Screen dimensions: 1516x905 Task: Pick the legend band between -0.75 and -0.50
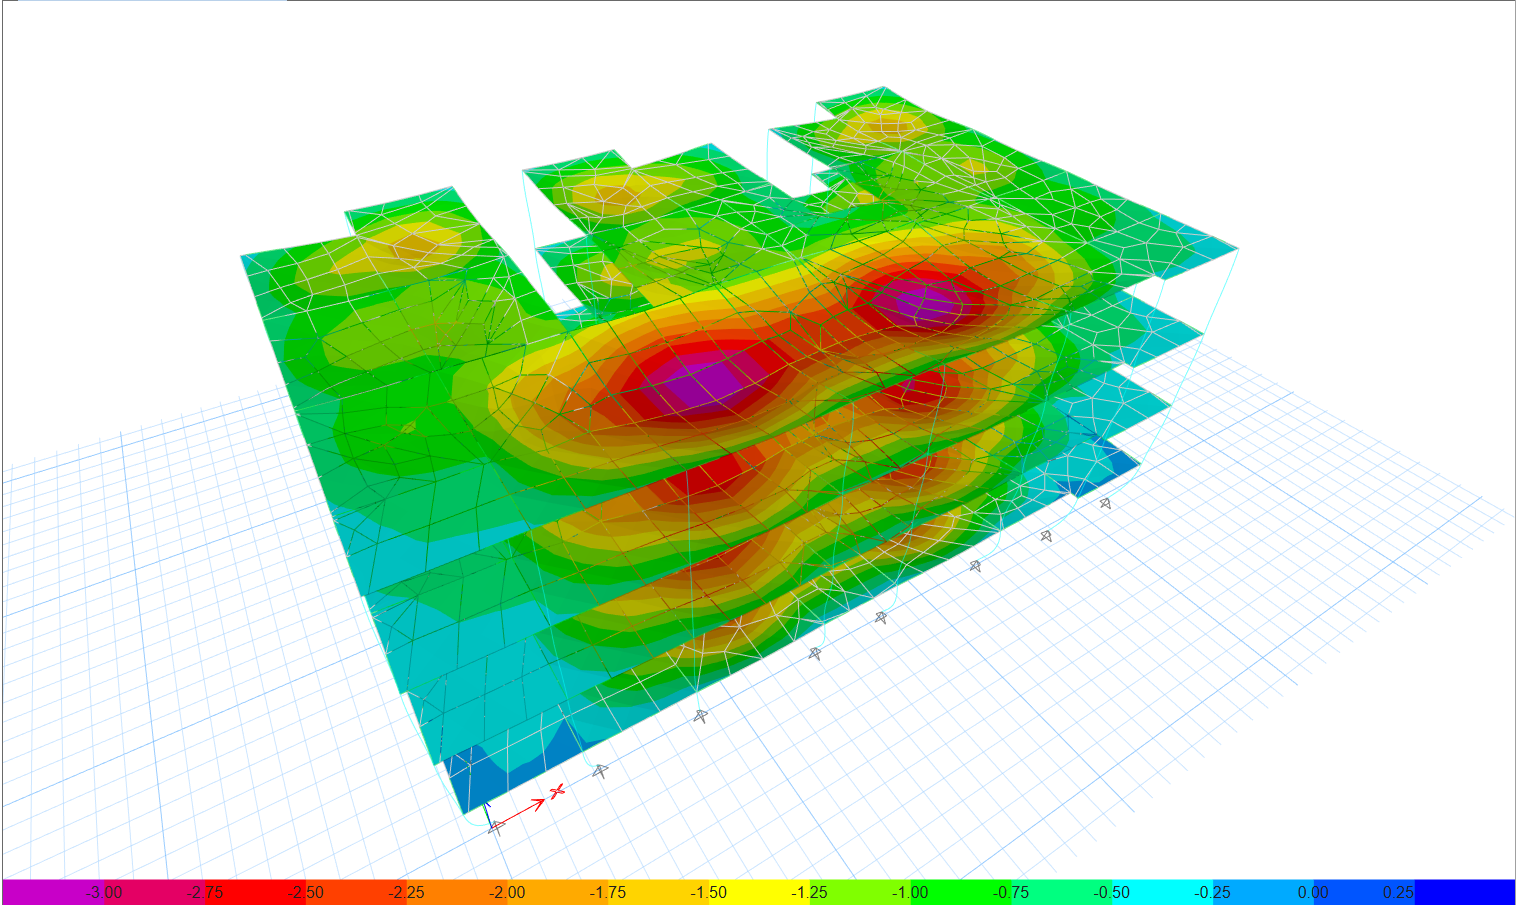coord(1061,892)
